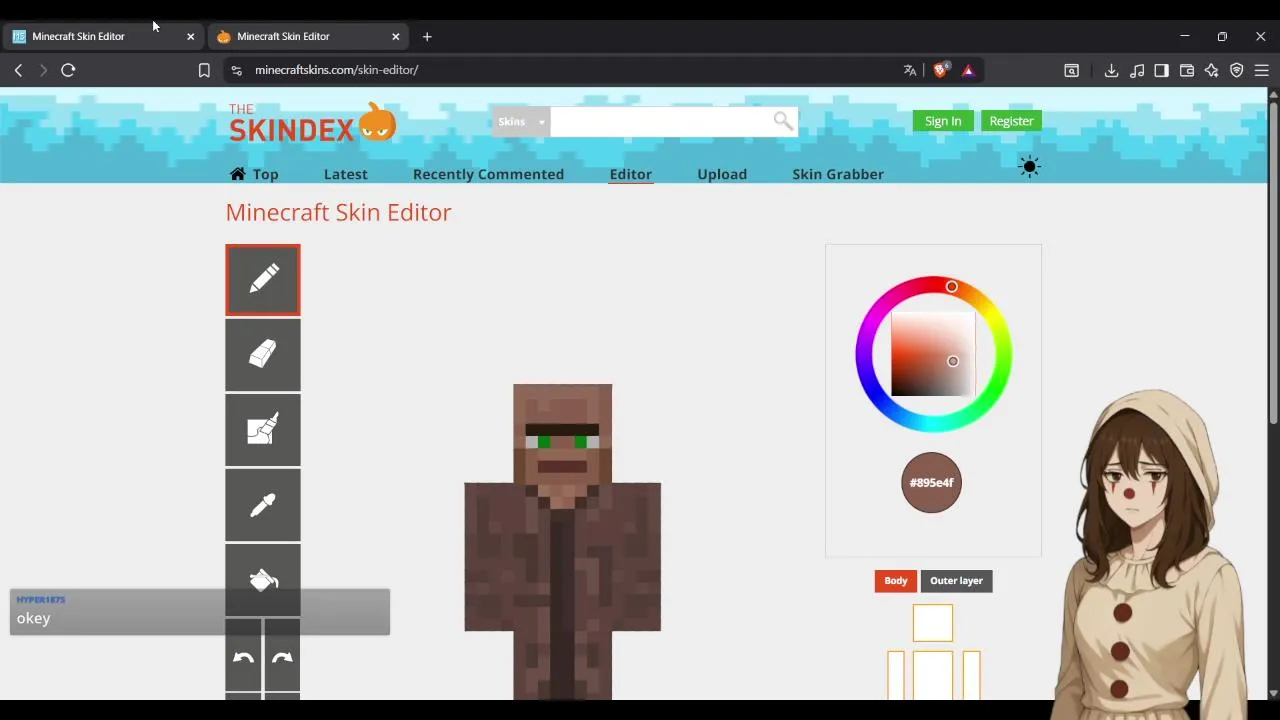The image size is (1280, 720).
Task: Toggle the slim arm box left of the torso
Action: click(896, 676)
